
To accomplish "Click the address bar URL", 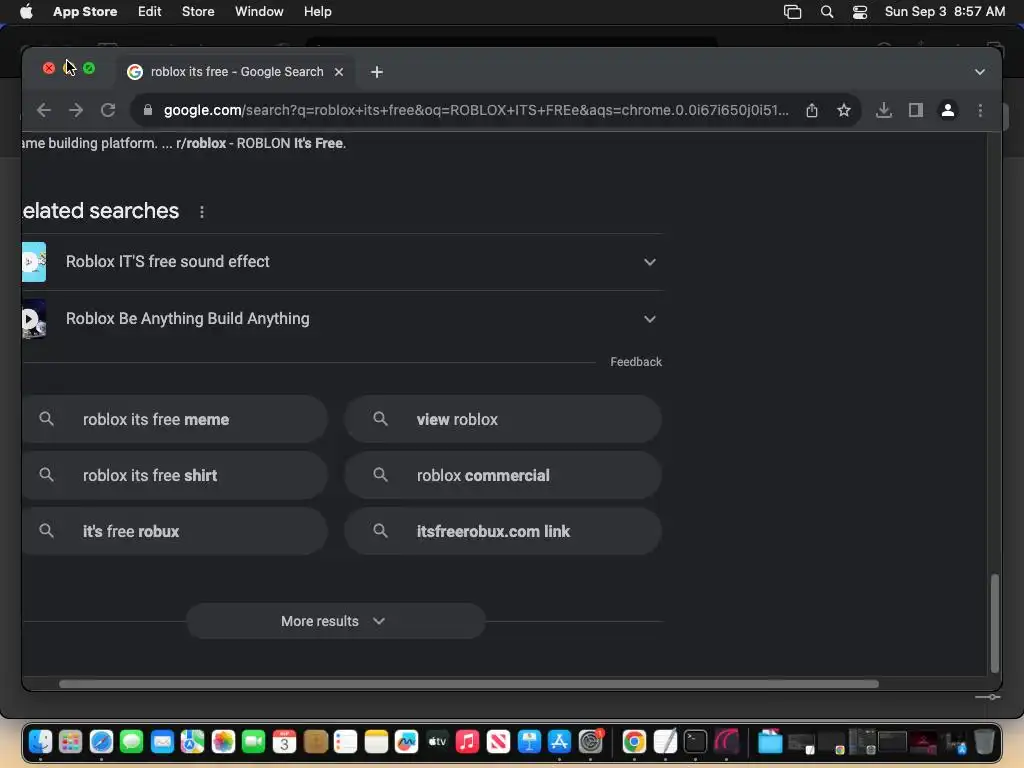I will point(475,110).
